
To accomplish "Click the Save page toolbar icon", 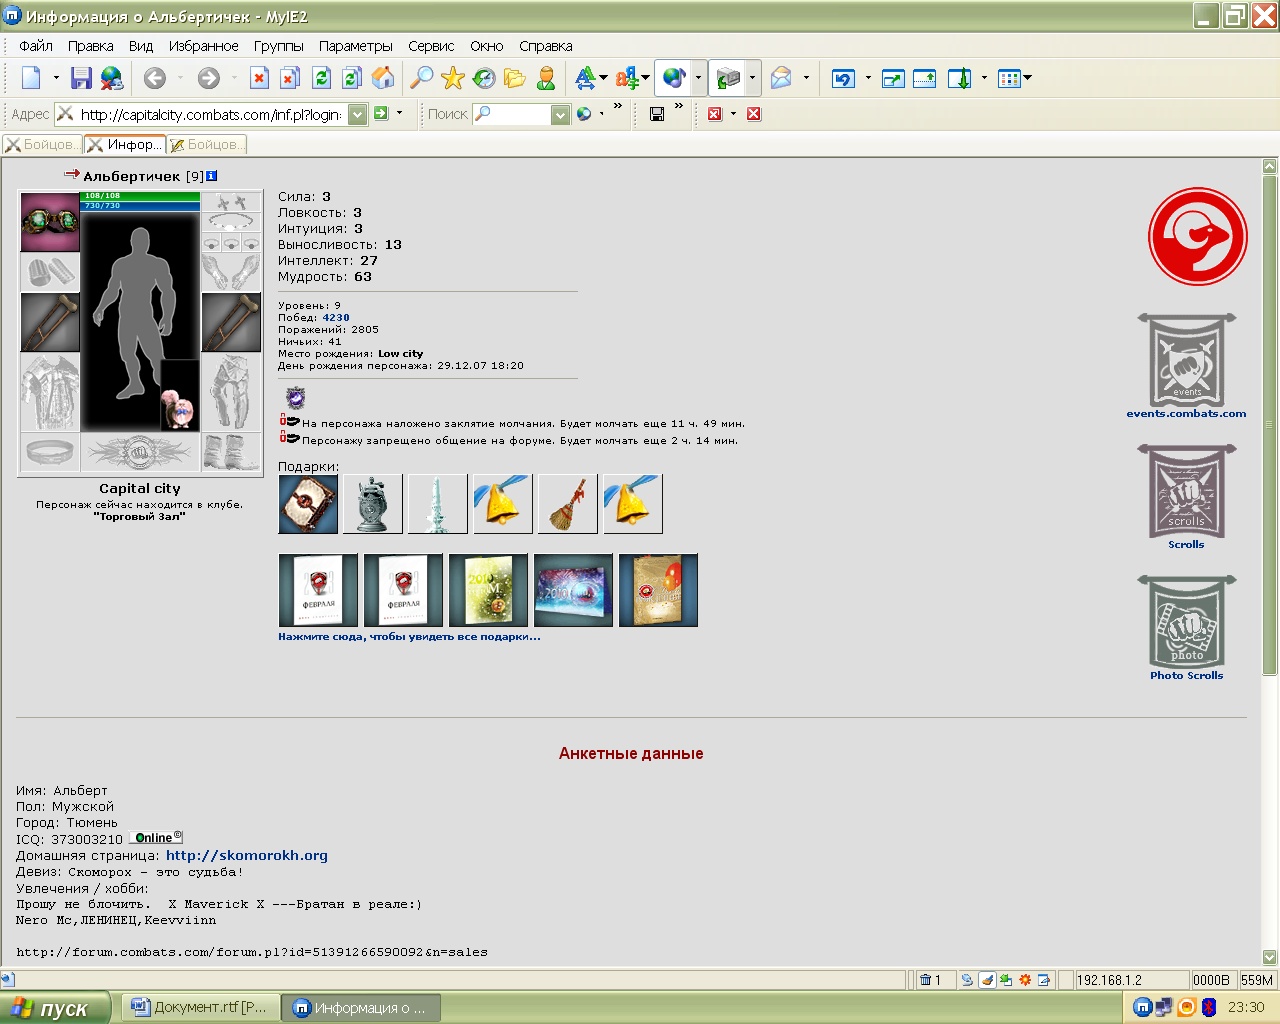I will (82, 78).
